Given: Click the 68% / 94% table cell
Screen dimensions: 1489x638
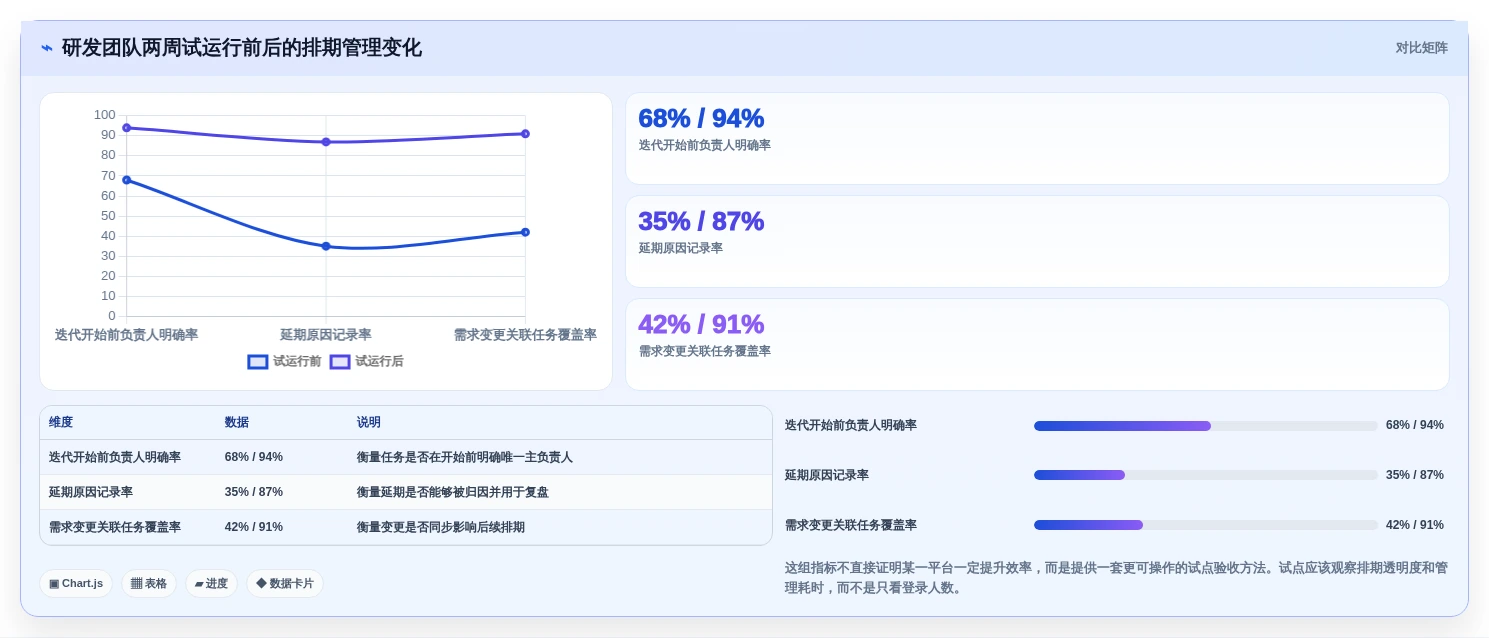Looking at the screenshot, I should 254,457.
